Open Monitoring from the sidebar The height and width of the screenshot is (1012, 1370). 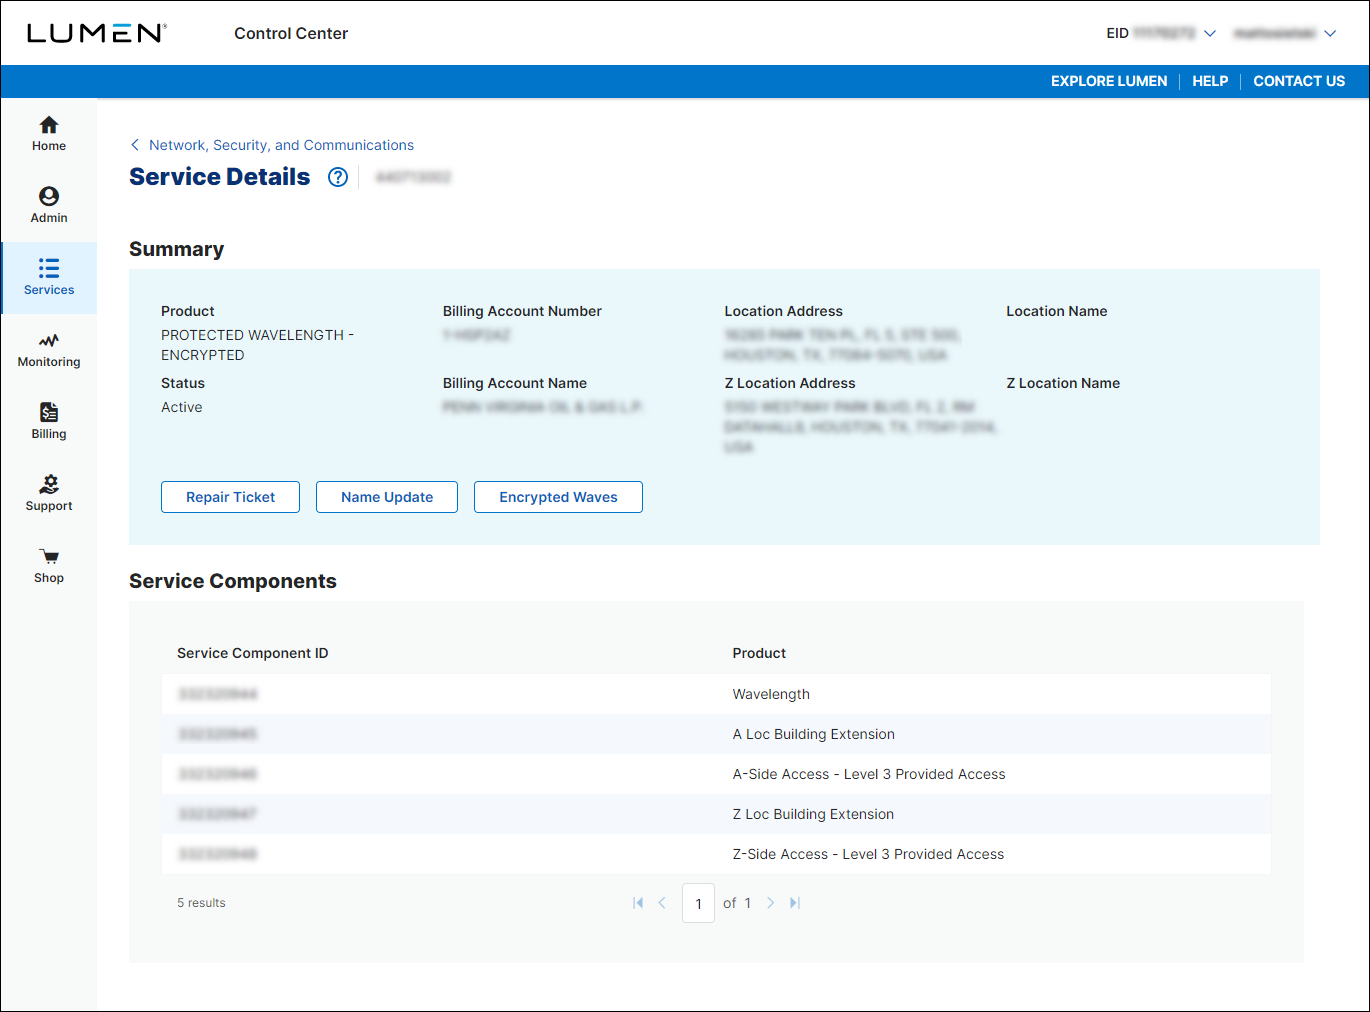coord(49,350)
